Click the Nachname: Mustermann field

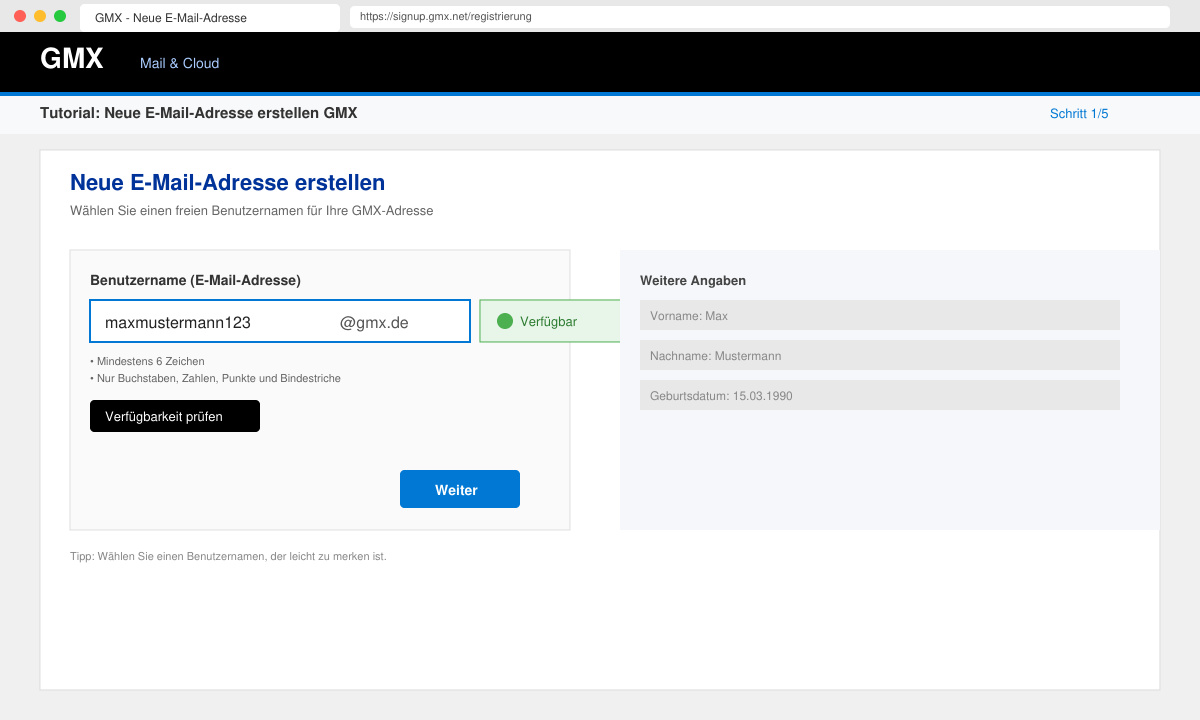[x=880, y=355]
